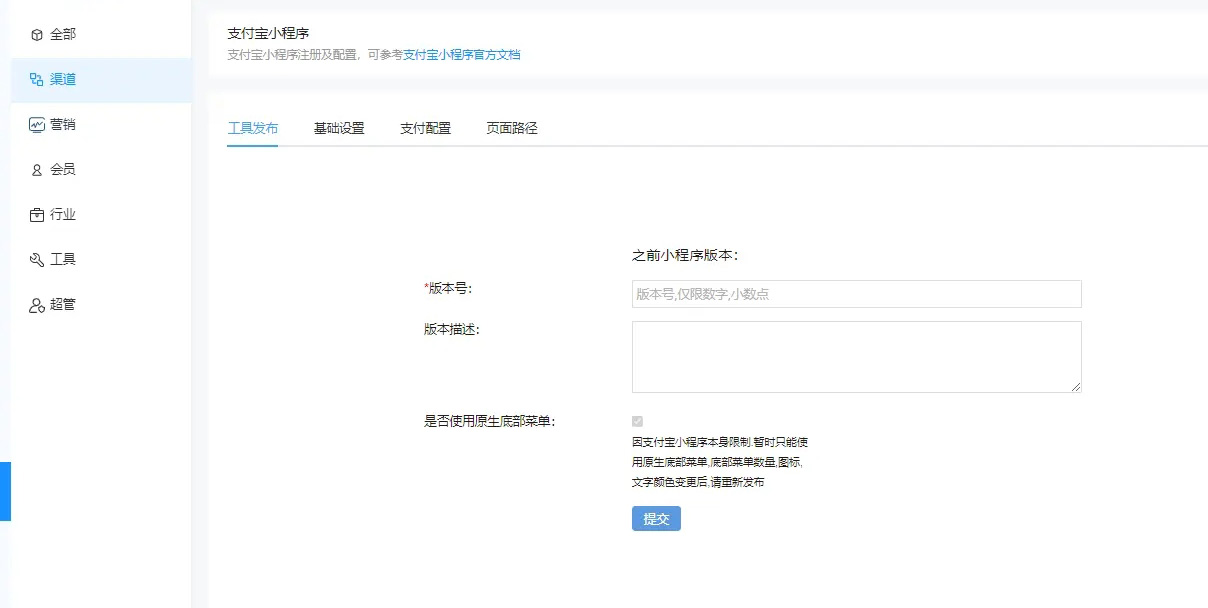Click the chart icon beside 营销
1208x608 pixels.
click(37, 125)
